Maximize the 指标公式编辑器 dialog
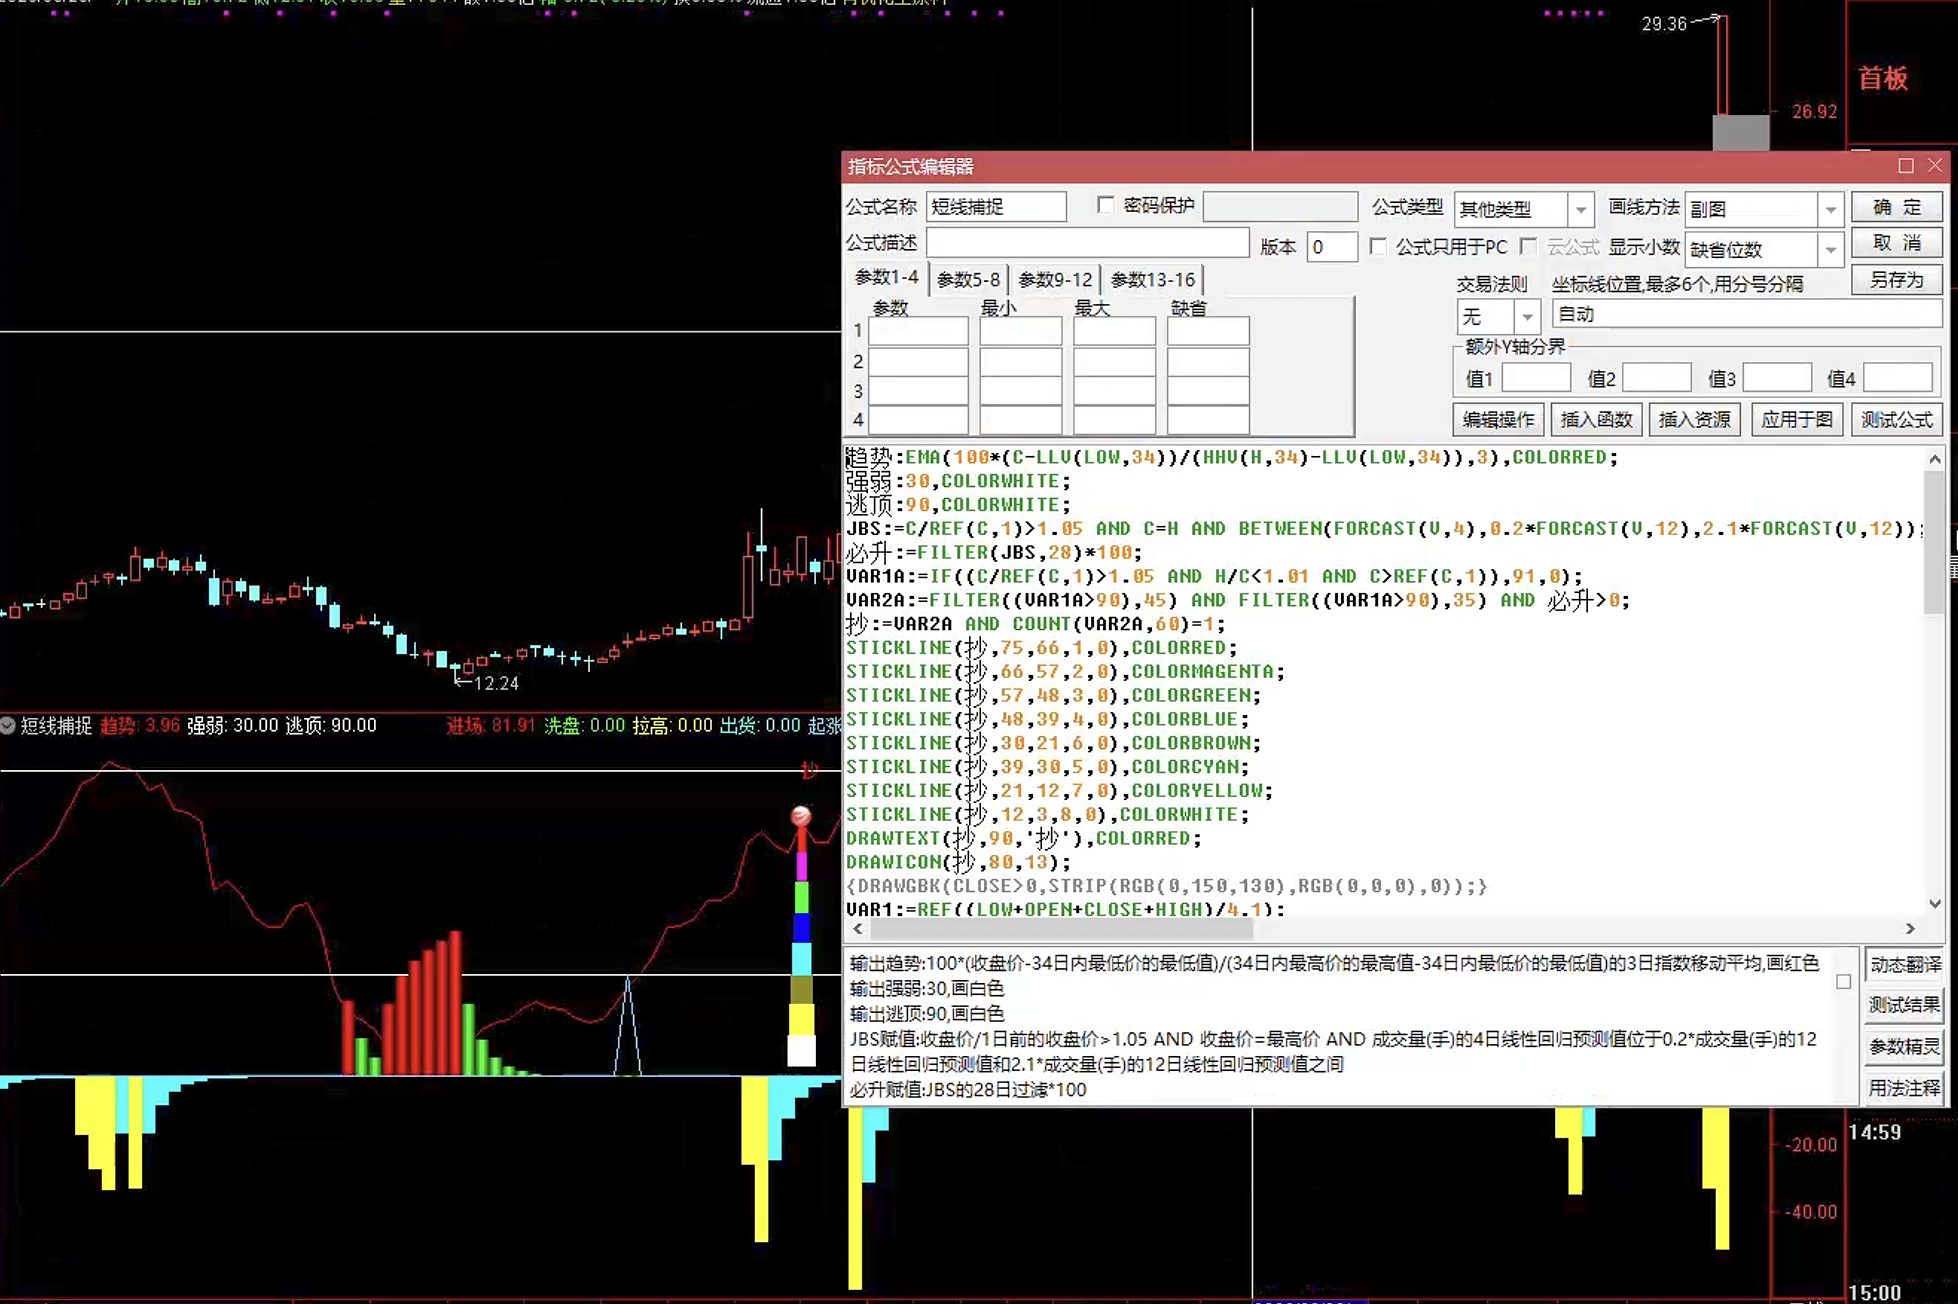The width and height of the screenshot is (1958, 1304). (x=1906, y=166)
